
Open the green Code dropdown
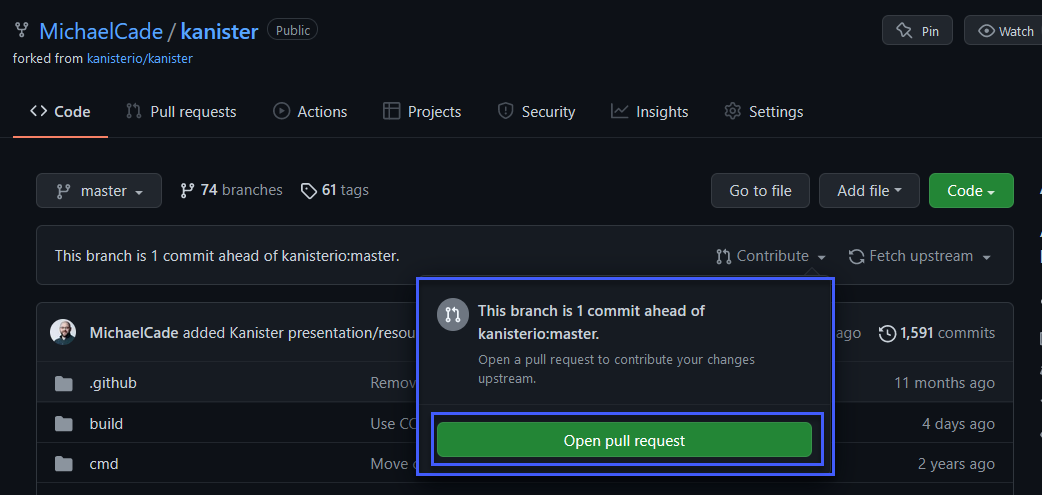(971, 191)
